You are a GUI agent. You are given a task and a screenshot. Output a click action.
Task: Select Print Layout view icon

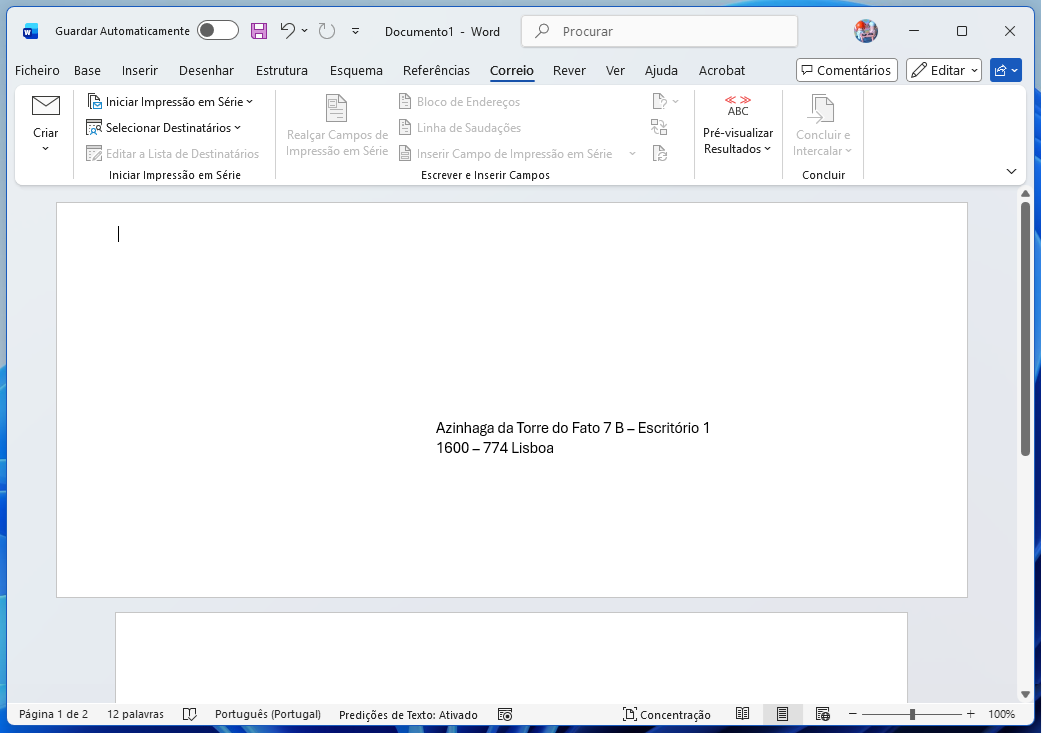click(x=782, y=714)
